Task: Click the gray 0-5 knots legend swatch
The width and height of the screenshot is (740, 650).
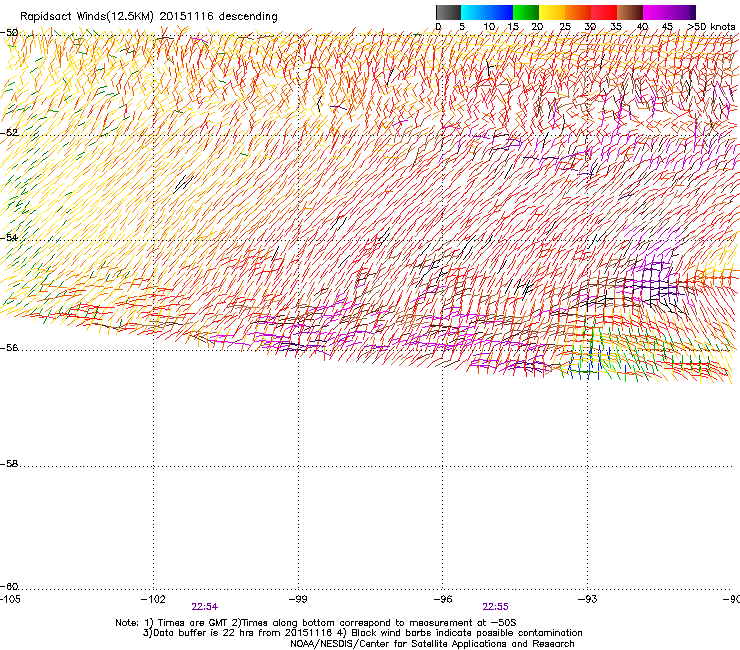Action: pos(448,12)
